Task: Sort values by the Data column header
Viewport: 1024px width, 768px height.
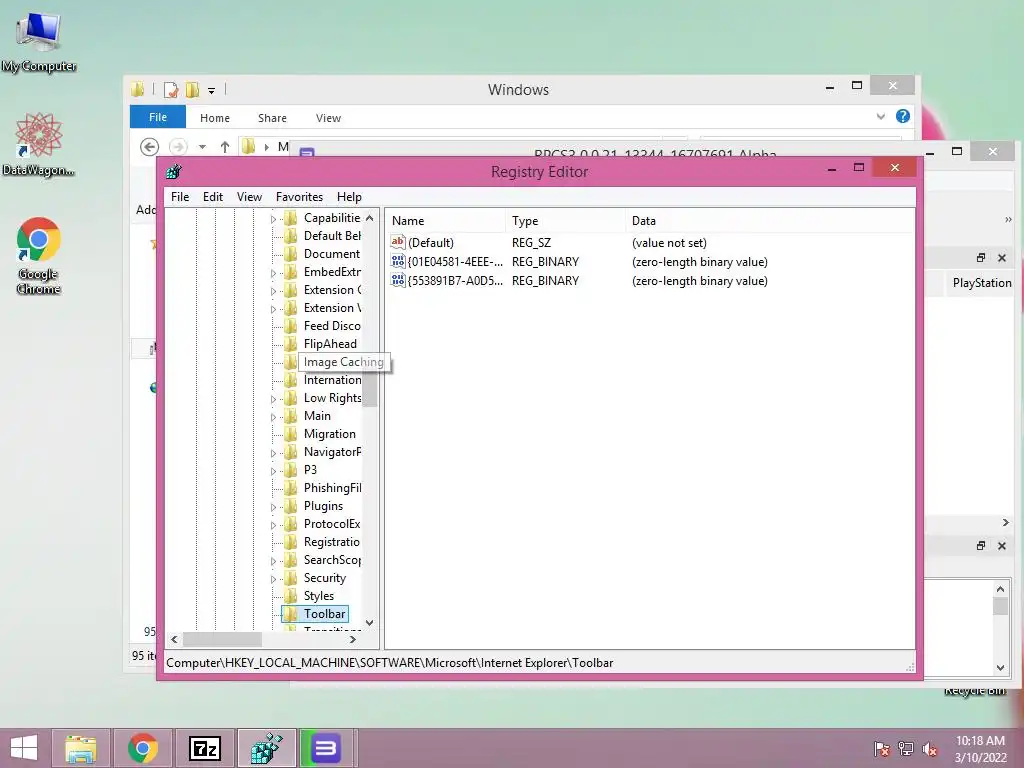Action: (769, 221)
